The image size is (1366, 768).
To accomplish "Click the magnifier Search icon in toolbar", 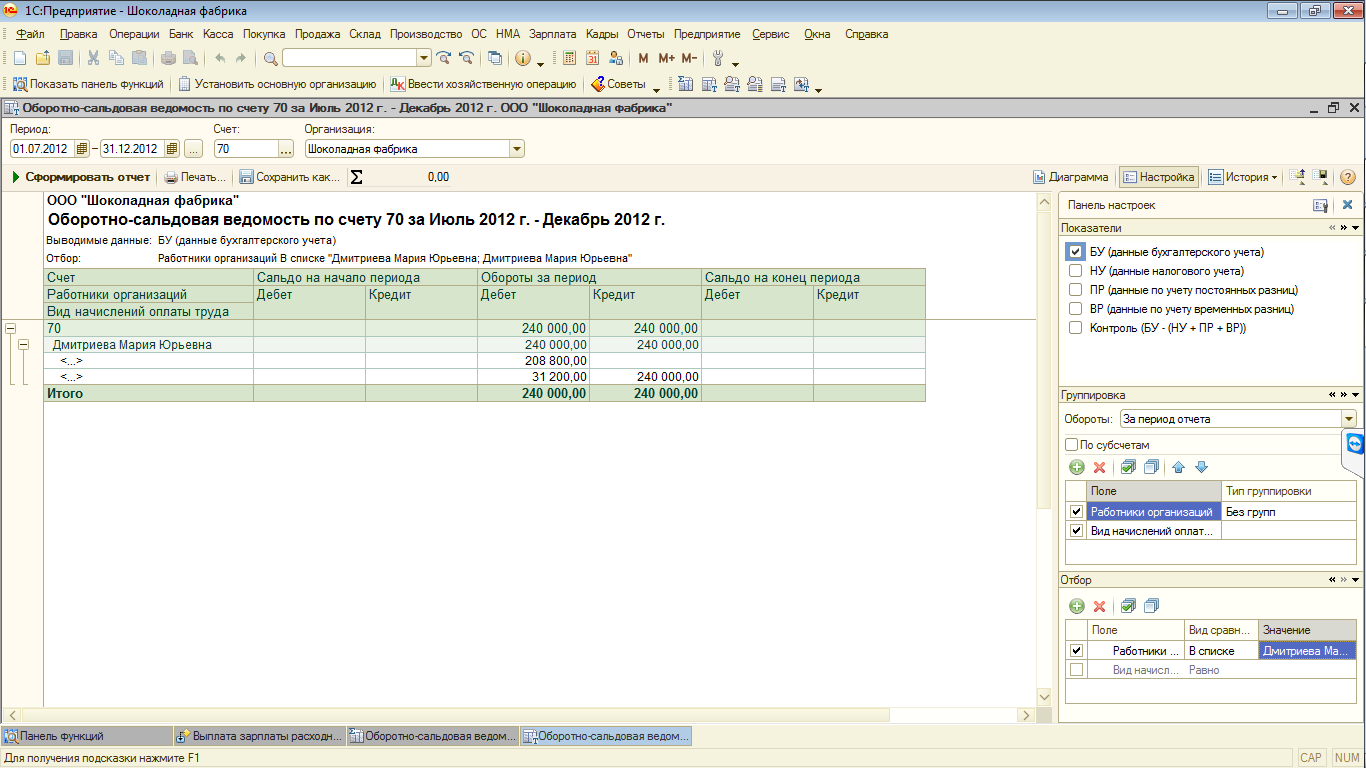I will [x=270, y=58].
